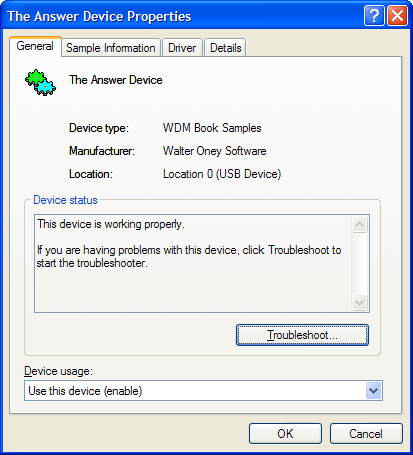Select the General tab

coord(35,46)
